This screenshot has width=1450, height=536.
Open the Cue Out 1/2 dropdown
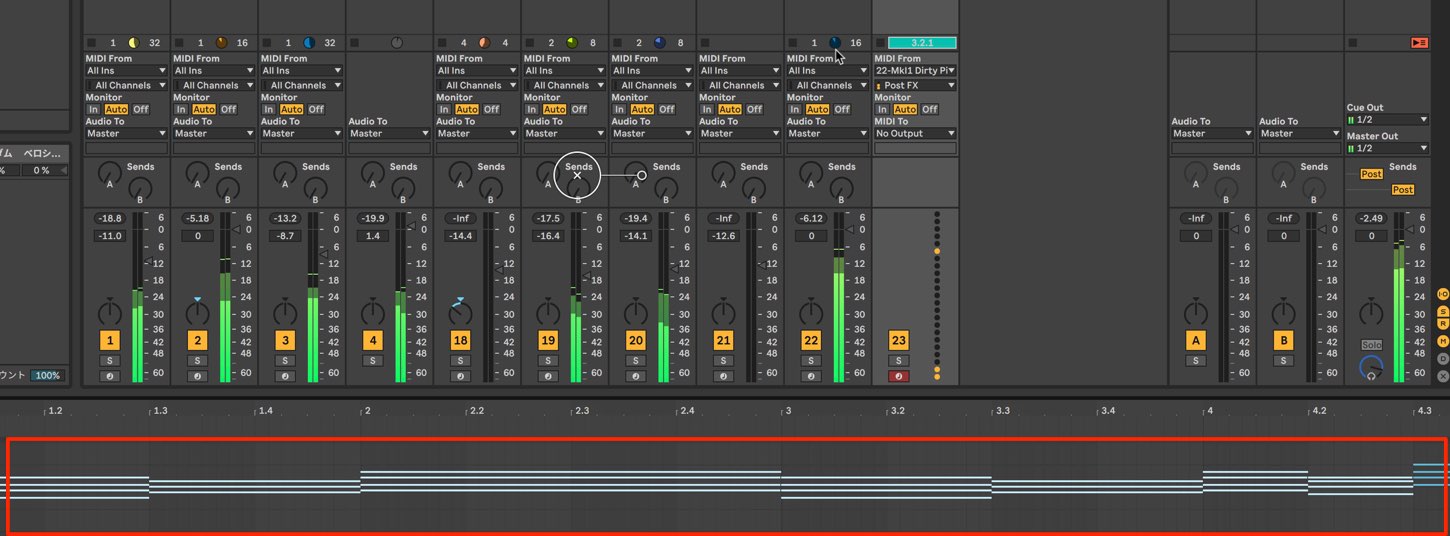tap(1387, 119)
